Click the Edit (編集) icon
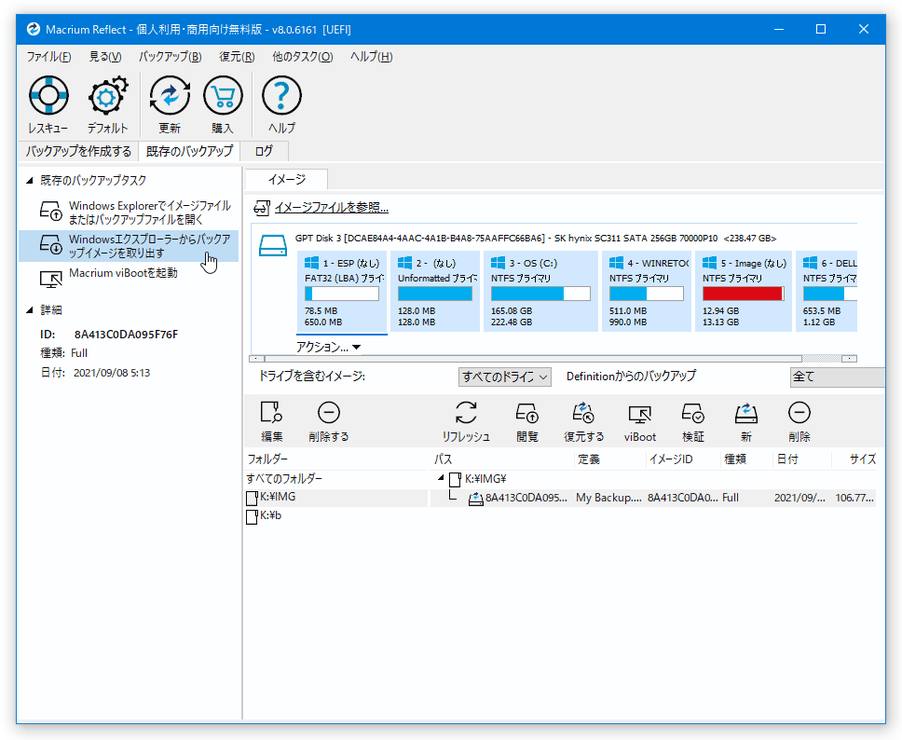 [x=272, y=413]
